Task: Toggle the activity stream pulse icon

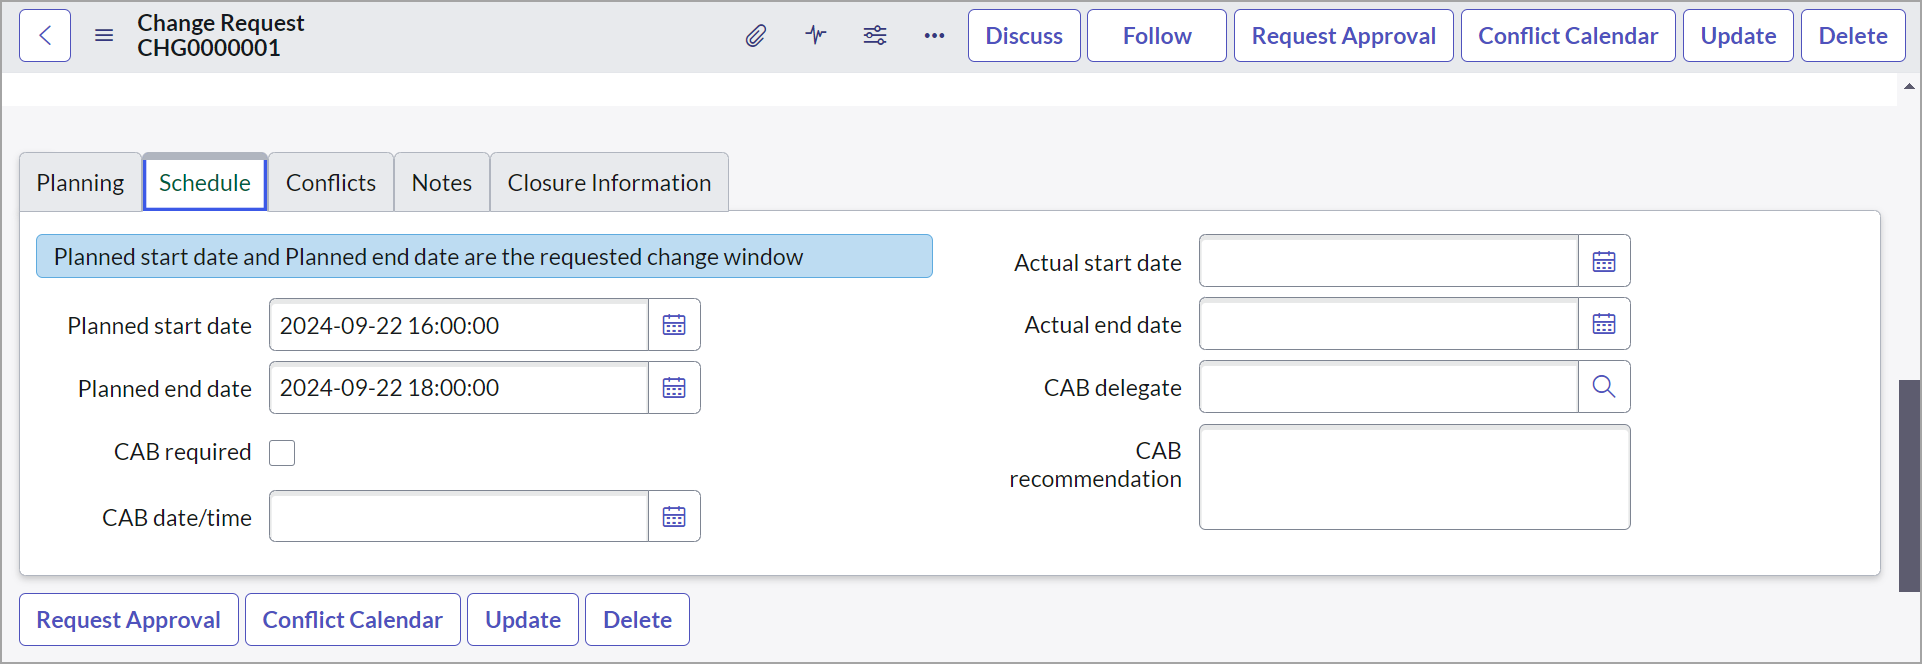Action: 816,36
